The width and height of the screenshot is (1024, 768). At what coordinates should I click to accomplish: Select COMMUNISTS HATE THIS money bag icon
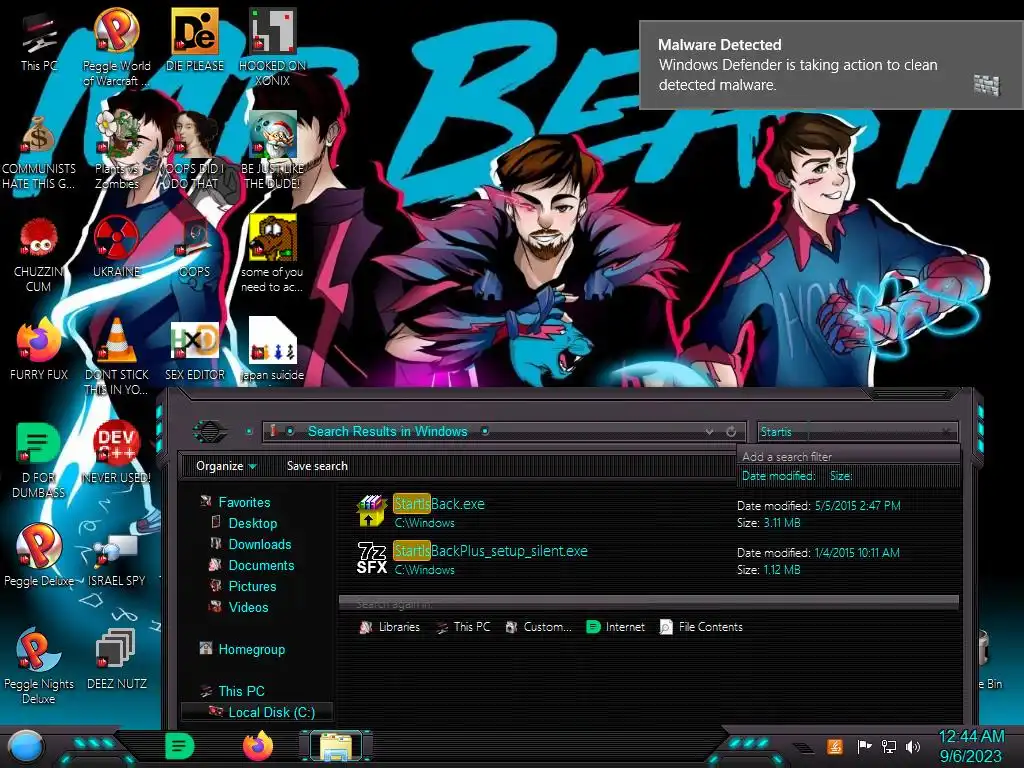tap(39, 152)
